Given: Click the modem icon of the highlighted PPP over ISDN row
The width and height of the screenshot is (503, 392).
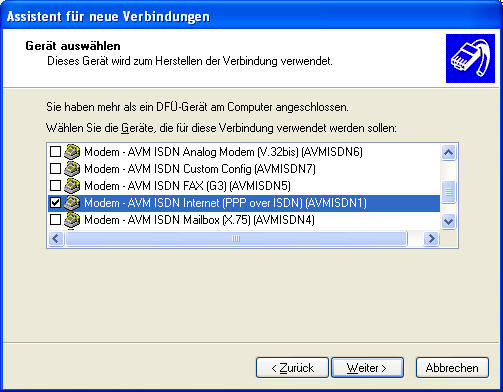Looking at the screenshot, I should pyautogui.click(x=72, y=203).
